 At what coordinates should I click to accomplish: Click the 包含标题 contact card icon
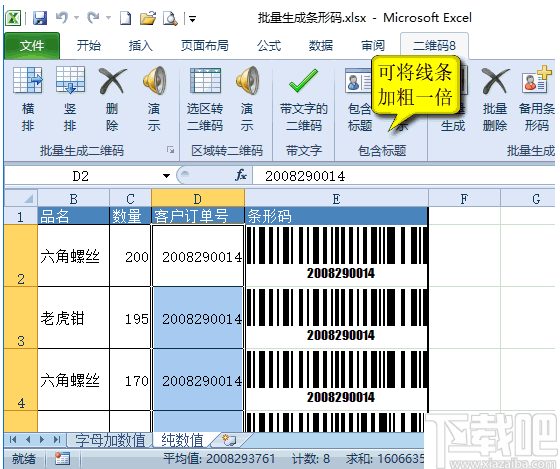click(359, 81)
